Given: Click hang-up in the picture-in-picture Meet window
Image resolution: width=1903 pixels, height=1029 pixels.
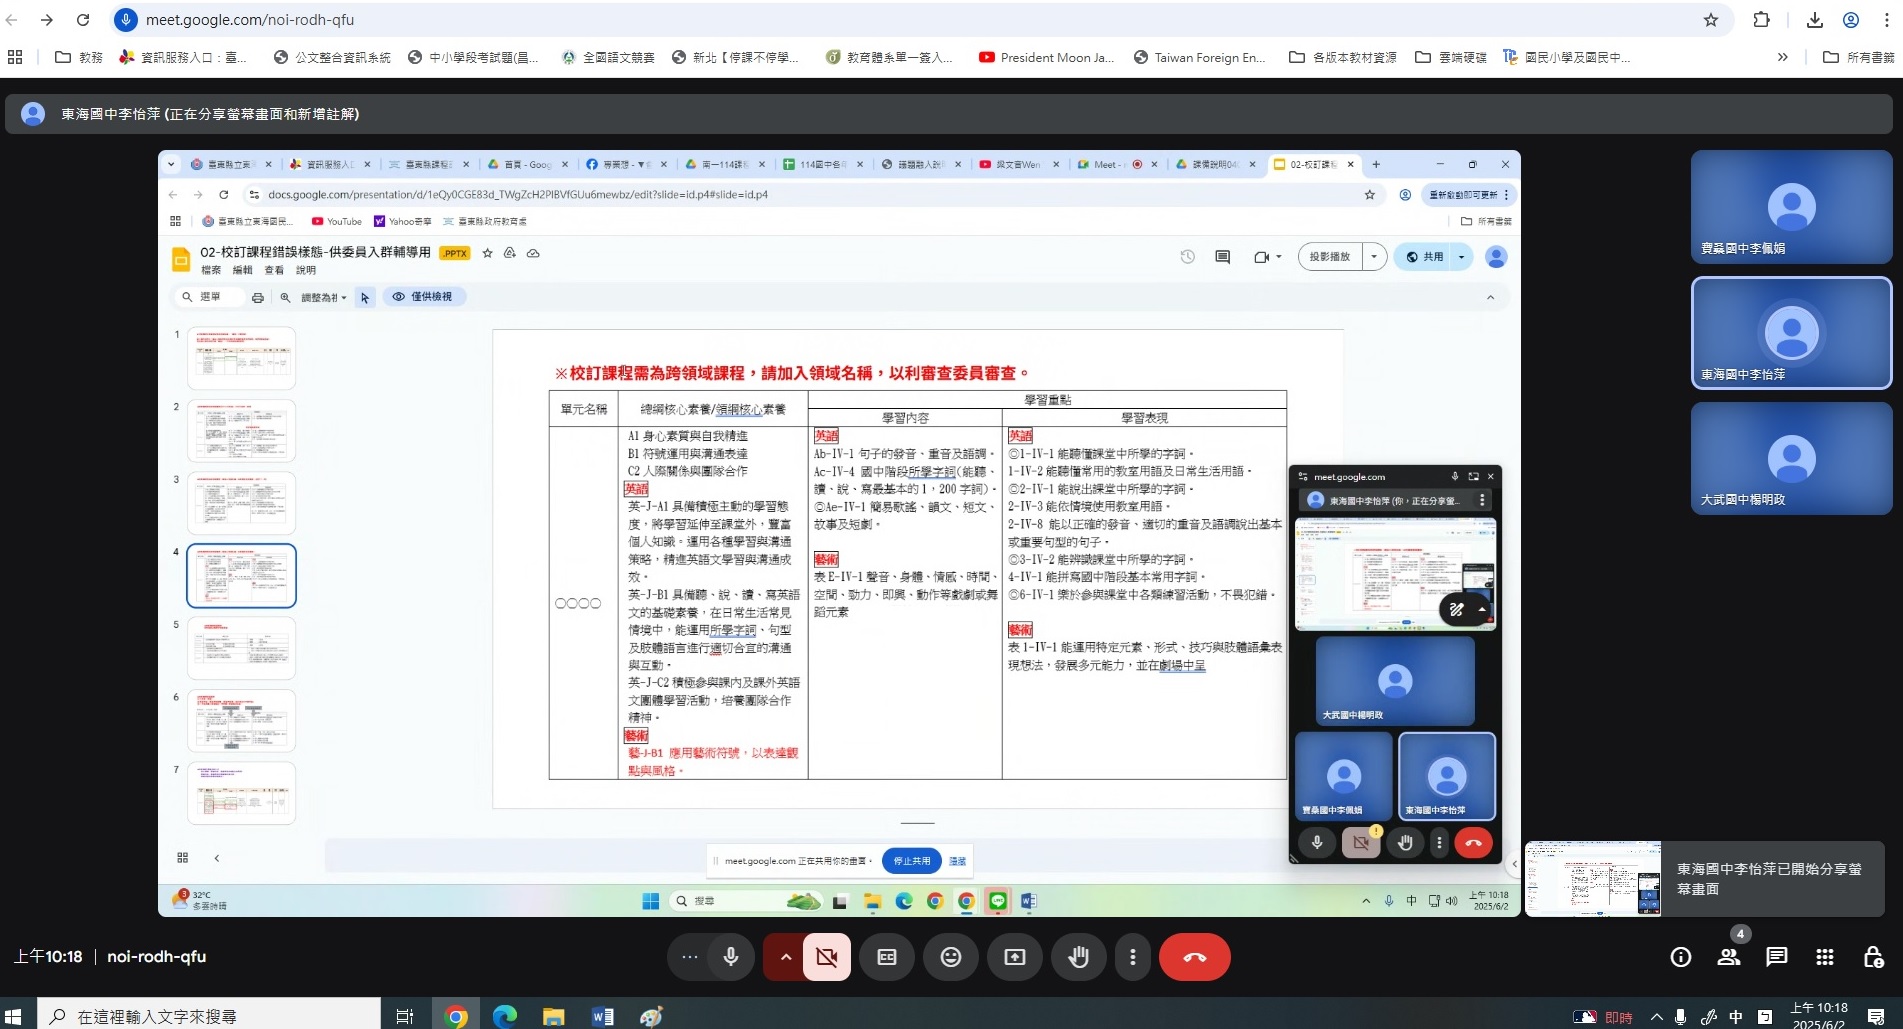Looking at the screenshot, I should pos(1473,843).
